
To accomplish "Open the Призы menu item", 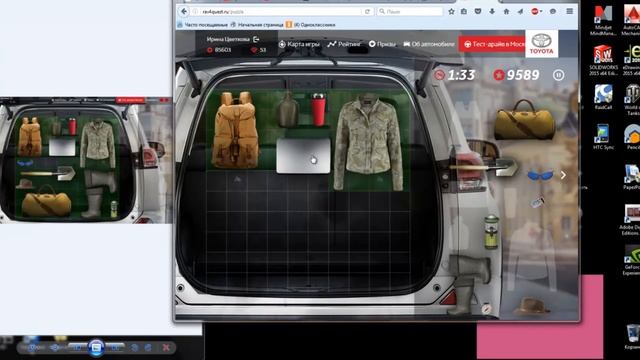I will pyautogui.click(x=382, y=44).
